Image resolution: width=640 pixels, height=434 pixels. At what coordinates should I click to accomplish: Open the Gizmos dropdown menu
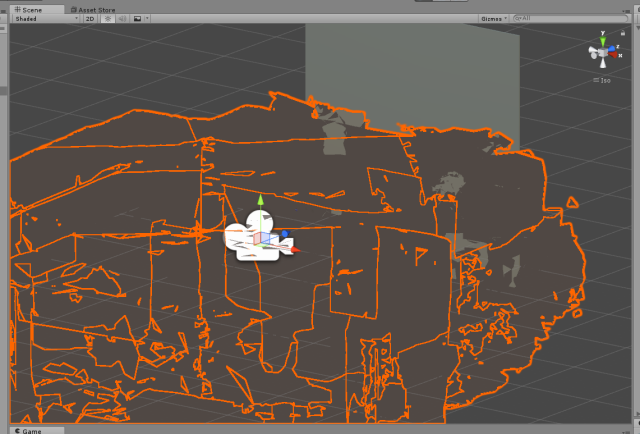[x=493, y=19]
